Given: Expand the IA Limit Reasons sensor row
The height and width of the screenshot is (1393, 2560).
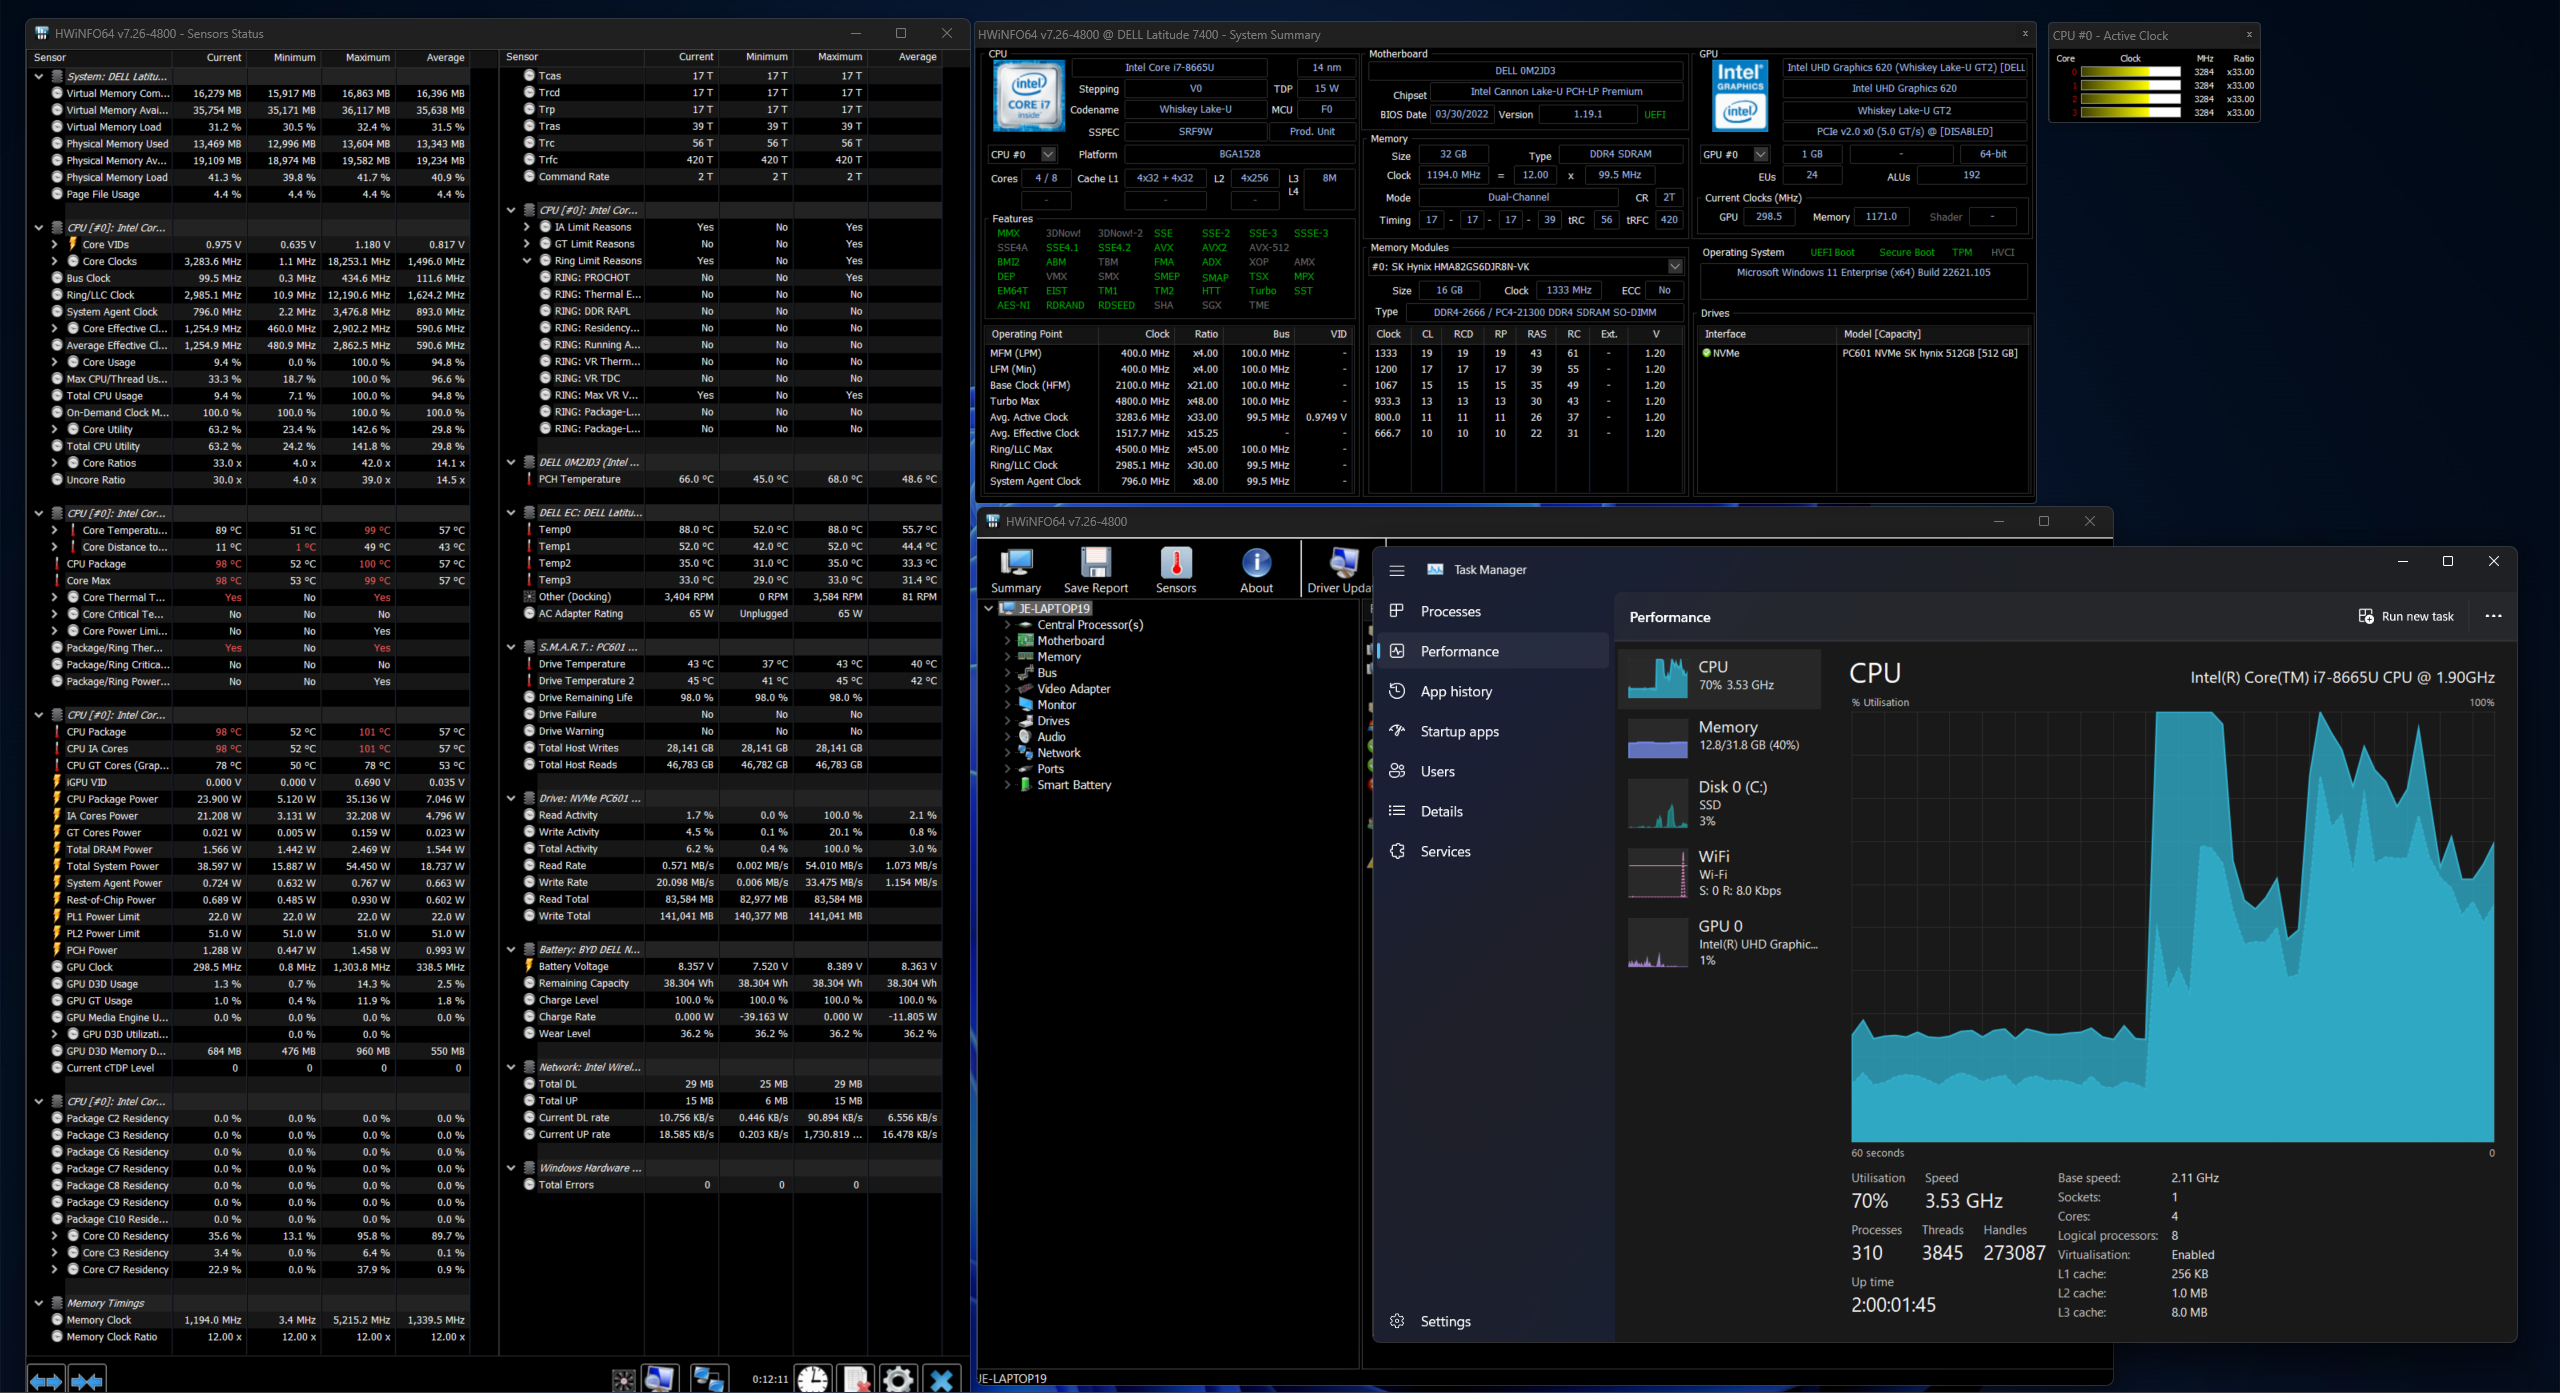Looking at the screenshot, I should pos(527,227).
